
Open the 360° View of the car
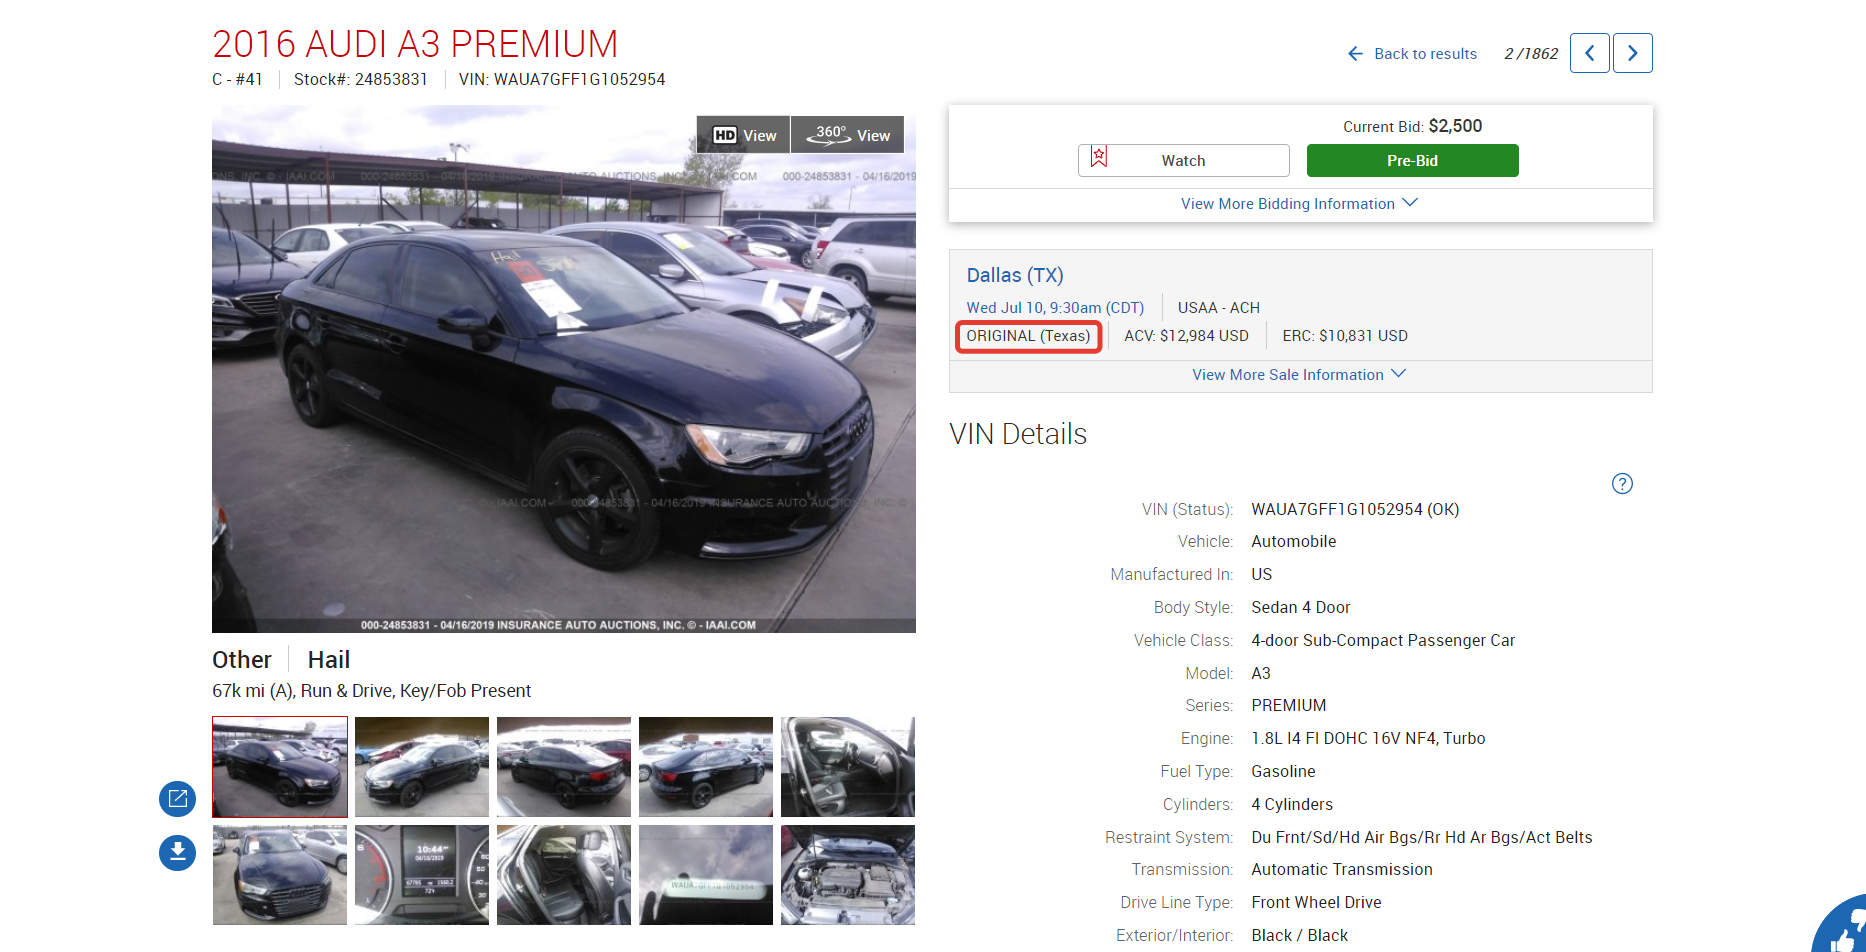(x=848, y=135)
